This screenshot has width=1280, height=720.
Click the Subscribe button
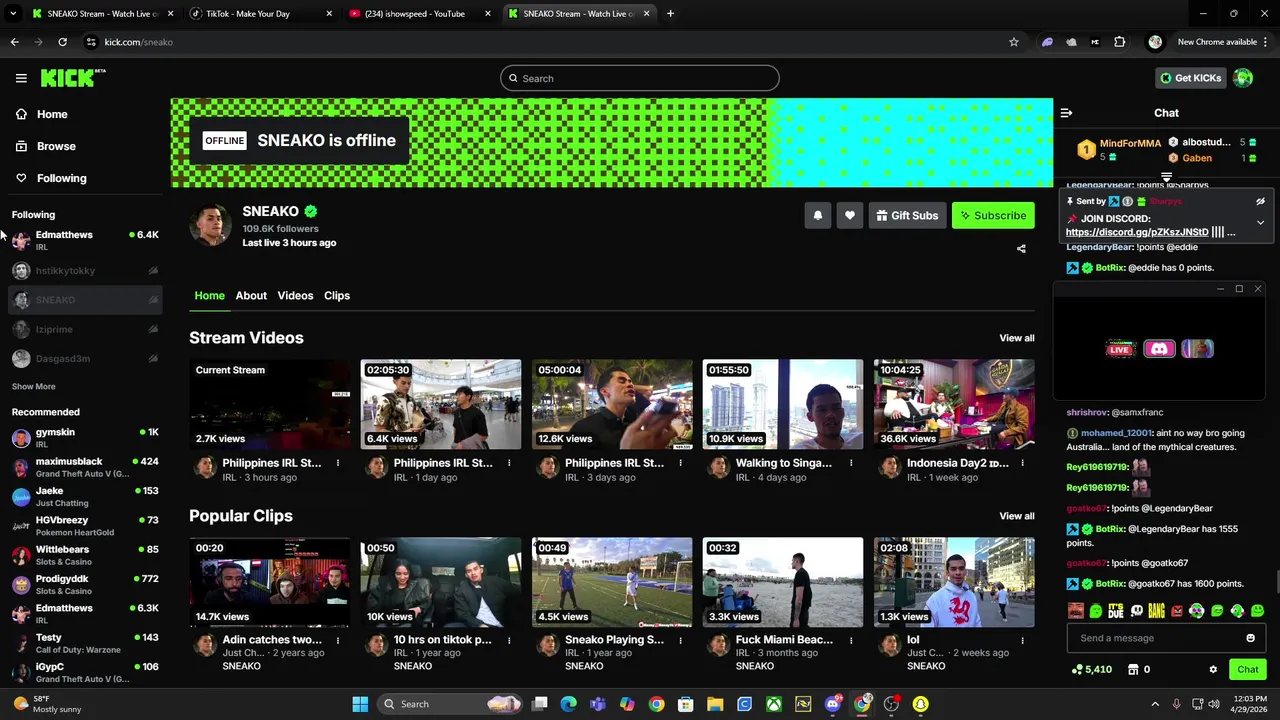[993, 215]
